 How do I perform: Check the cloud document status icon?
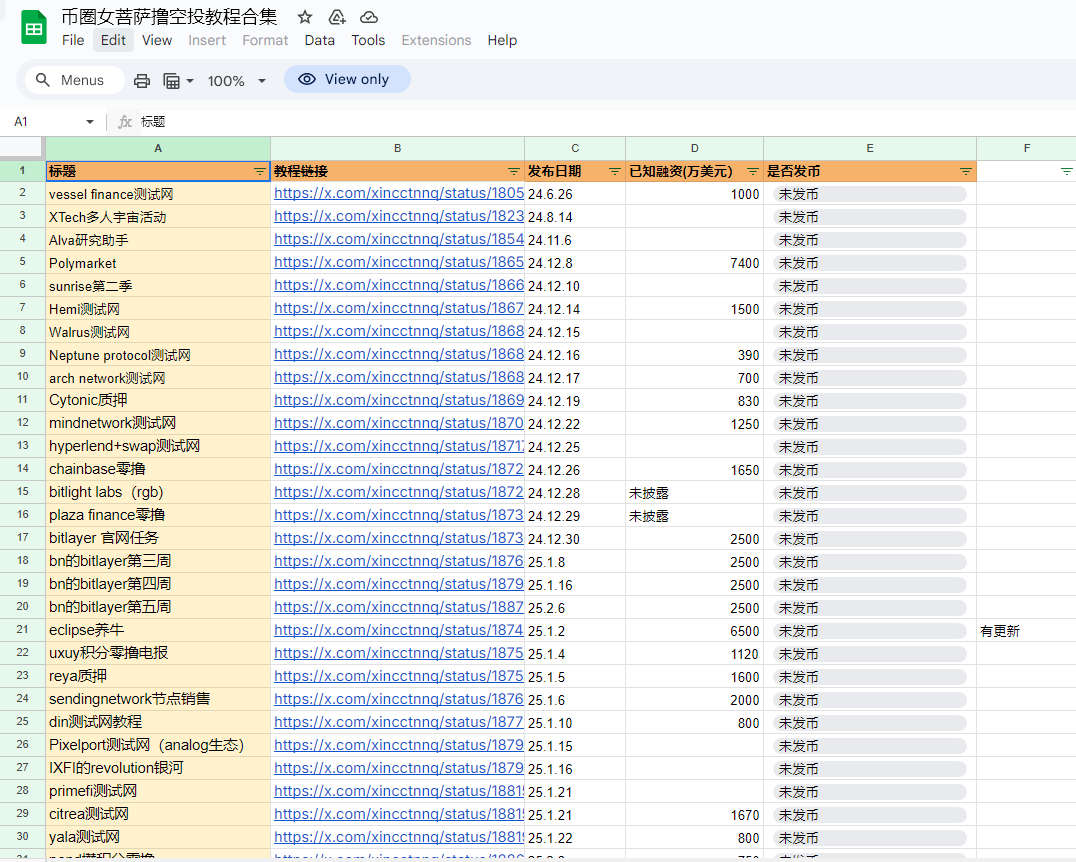click(x=369, y=17)
